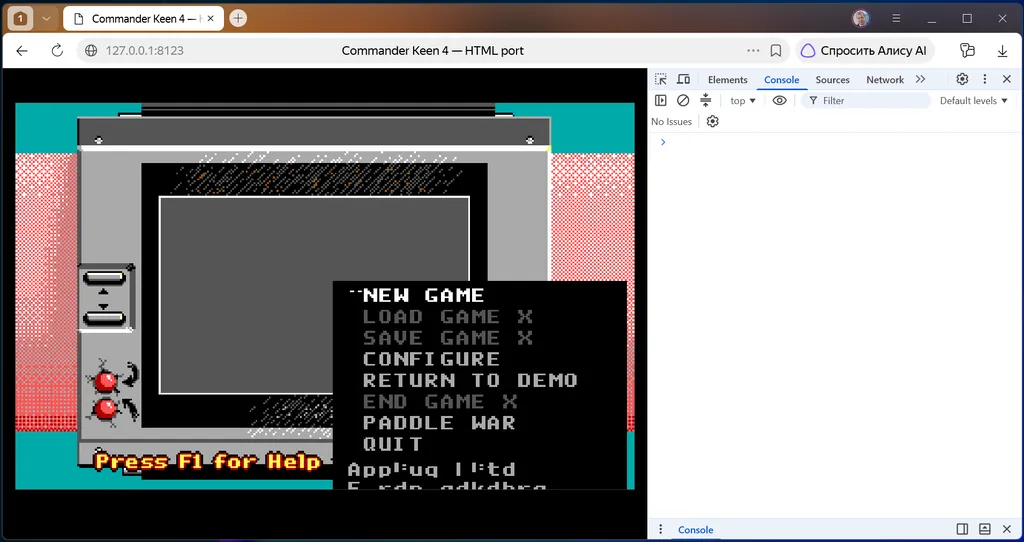Select NEW GAME in the game menu
This screenshot has width=1024, height=542.
pyautogui.click(x=423, y=295)
